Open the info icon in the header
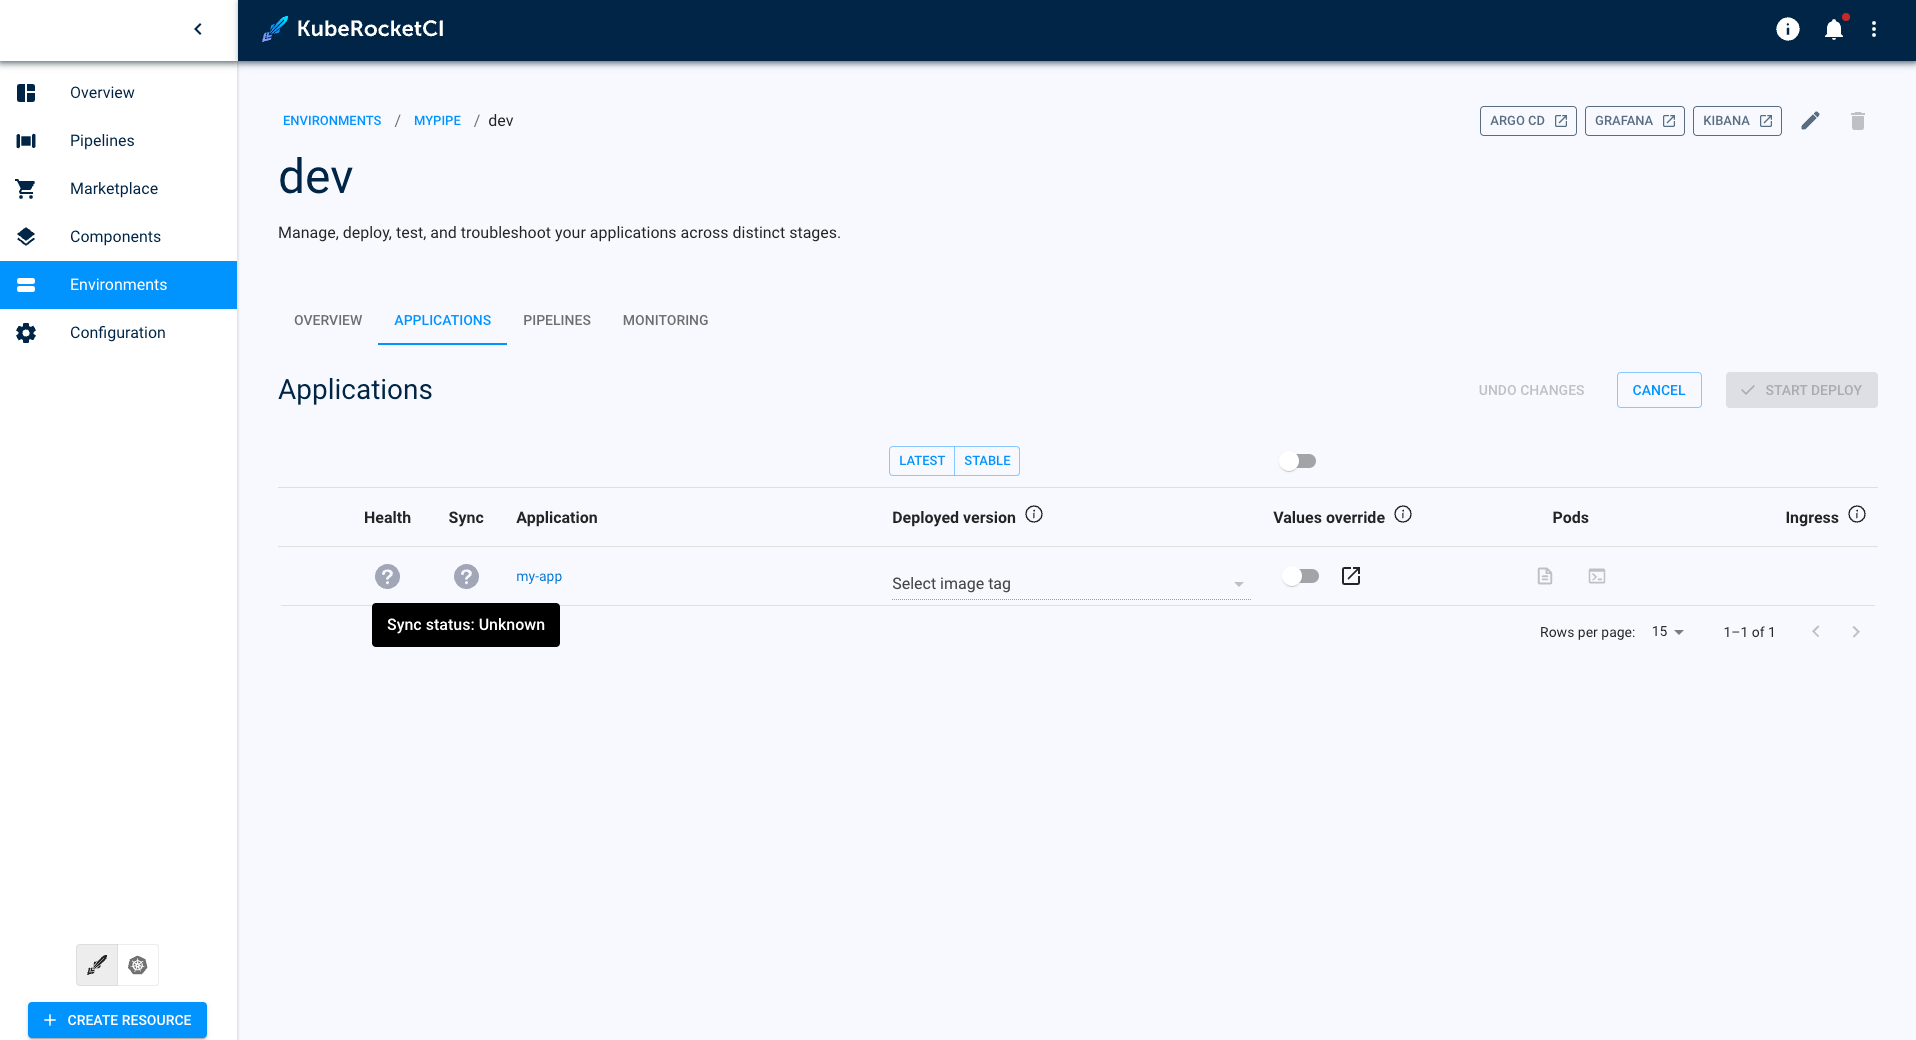Screen dimensions: 1916x1040 coord(1787,30)
